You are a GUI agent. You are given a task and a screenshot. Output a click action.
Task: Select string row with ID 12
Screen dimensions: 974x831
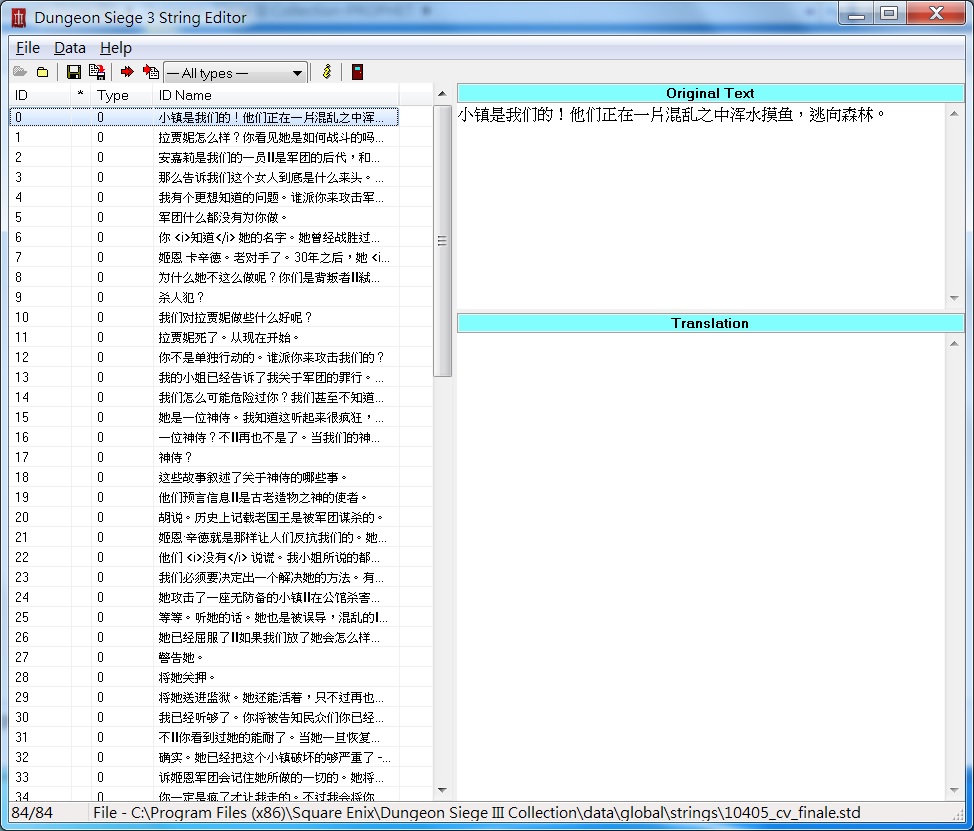click(204, 357)
